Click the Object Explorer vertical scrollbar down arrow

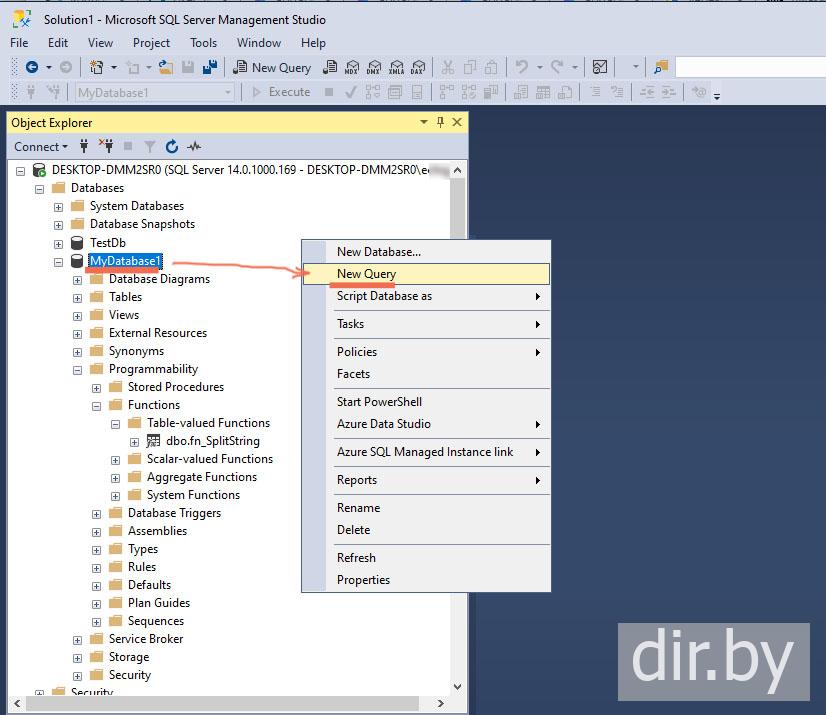click(x=458, y=687)
